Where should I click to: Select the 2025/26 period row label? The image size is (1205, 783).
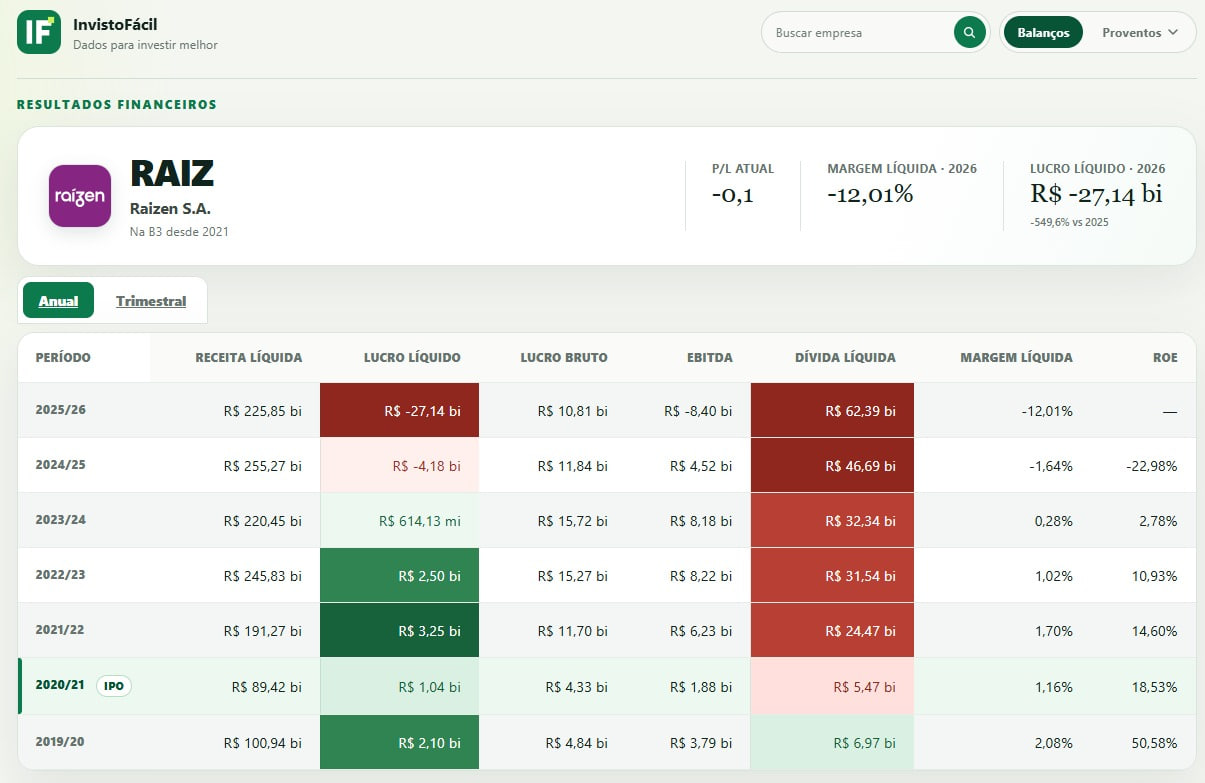point(60,410)
